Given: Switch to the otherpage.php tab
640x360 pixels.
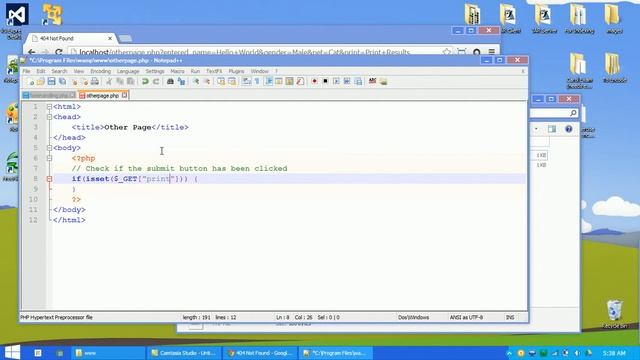Looking at the screenshot, I should point(102,95).
